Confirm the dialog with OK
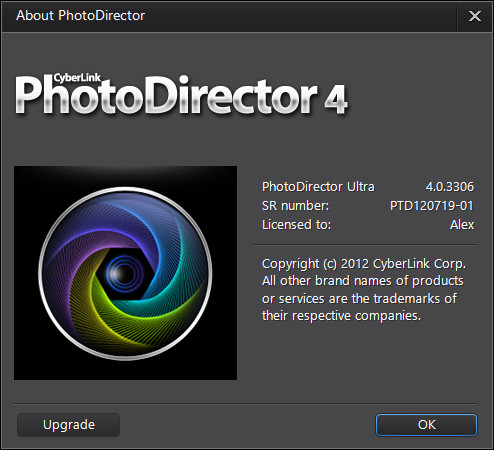This screenshot has width=494, height=450. pyautogui.click(x=426, y=425)
